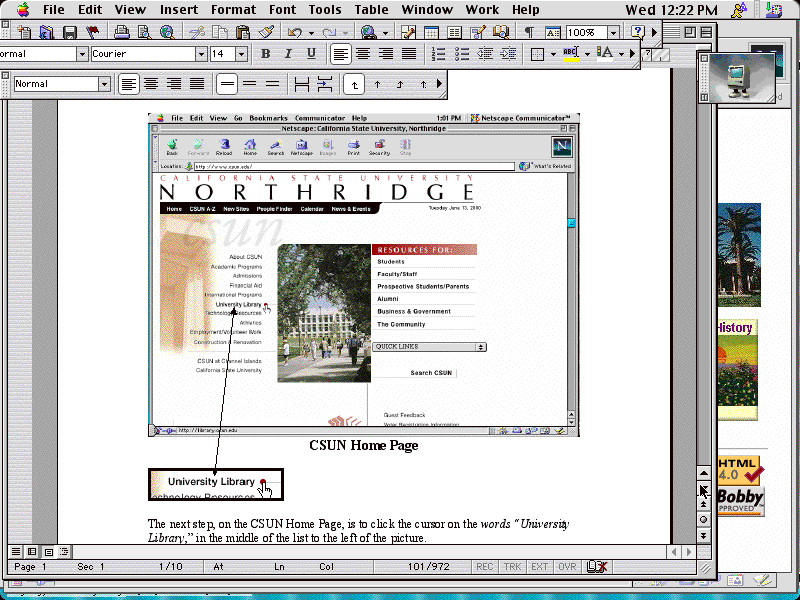Image resolution: width=800 pixels, height=600 pixels.
Task: Show the Drawing toolbar
Action: pos(478,33)
